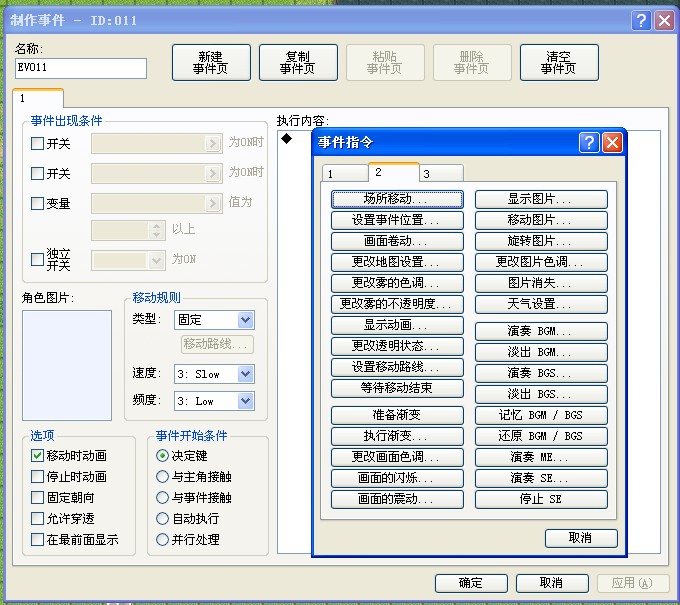Click the 更改透明状态 command button
The height and width of the screenshot is (605, 680).
click(397, 346)
